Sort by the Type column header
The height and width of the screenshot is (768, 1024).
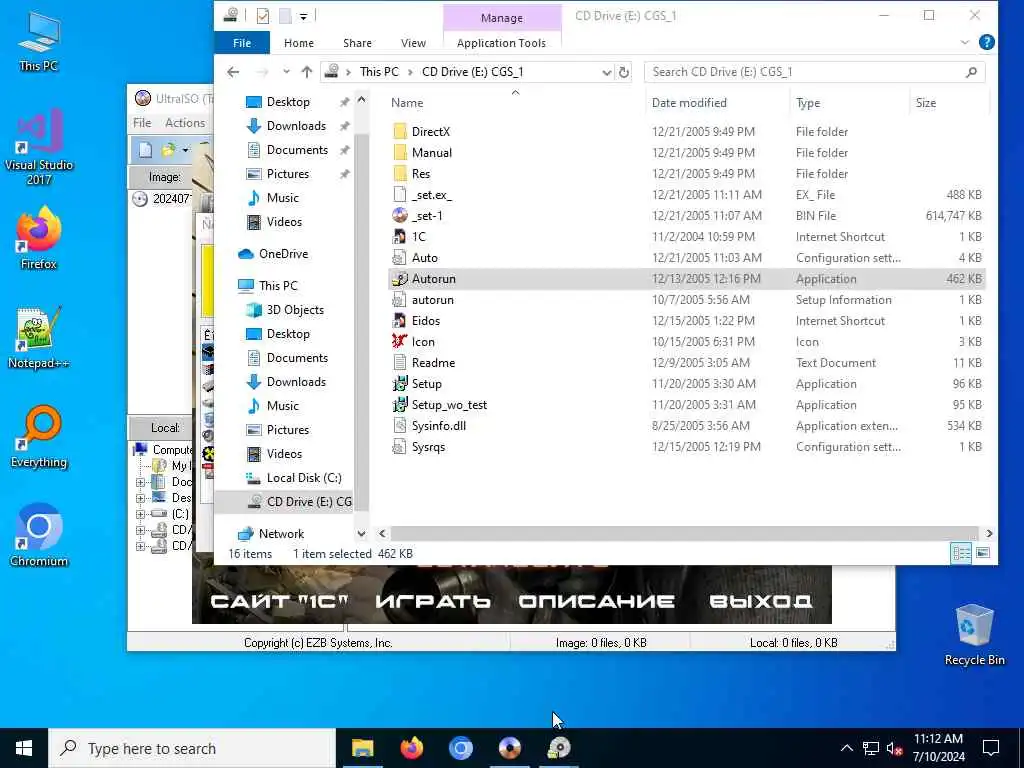tap(808, 103)
